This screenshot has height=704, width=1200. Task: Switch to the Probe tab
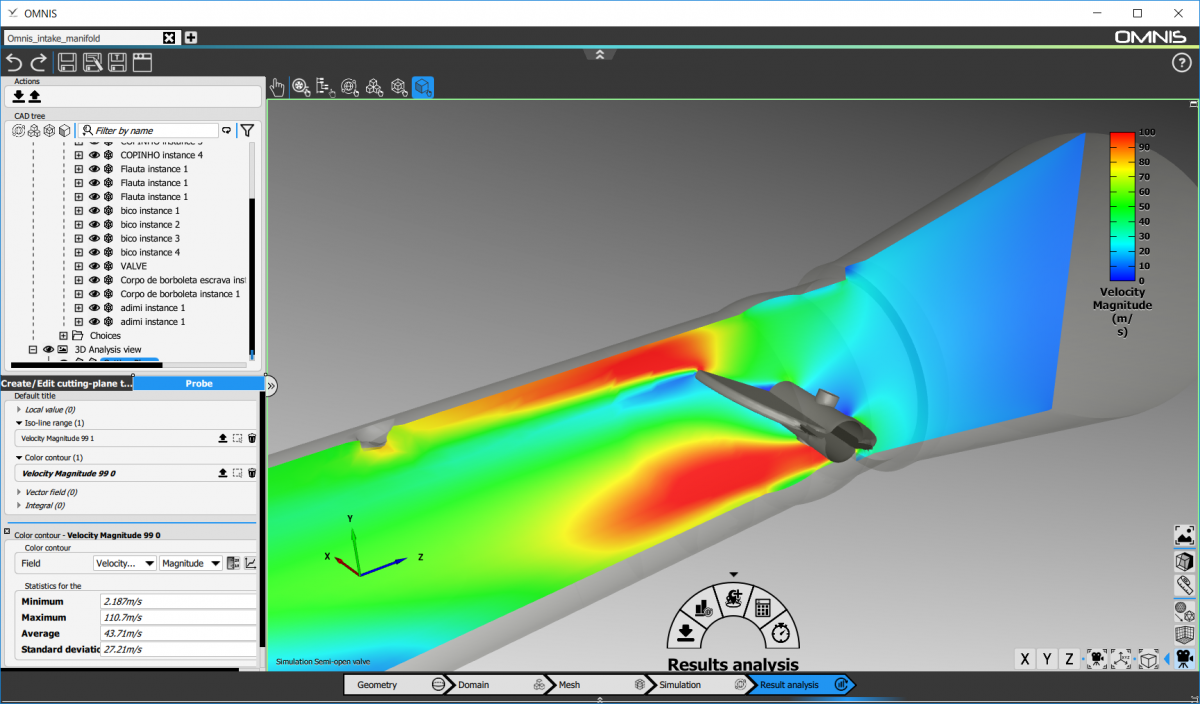tap(198, 383)
